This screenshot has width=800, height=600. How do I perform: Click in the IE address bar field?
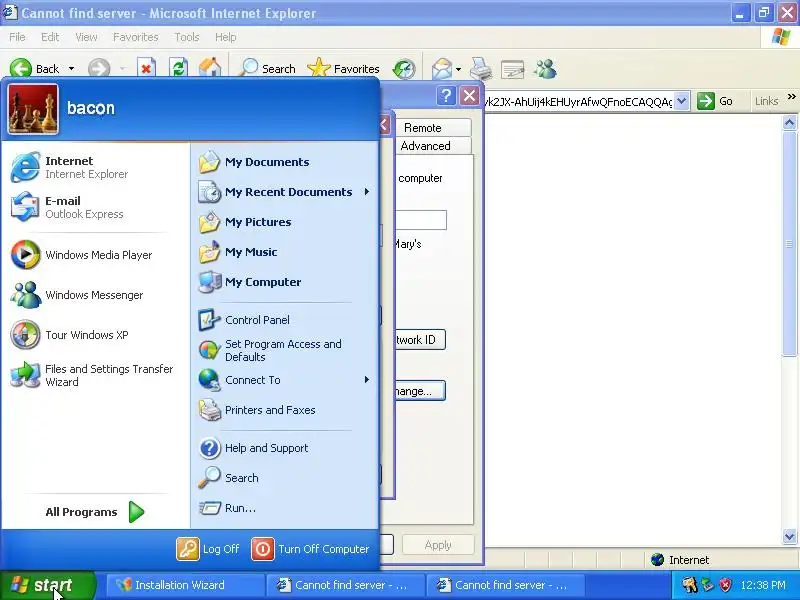(578, 101)
